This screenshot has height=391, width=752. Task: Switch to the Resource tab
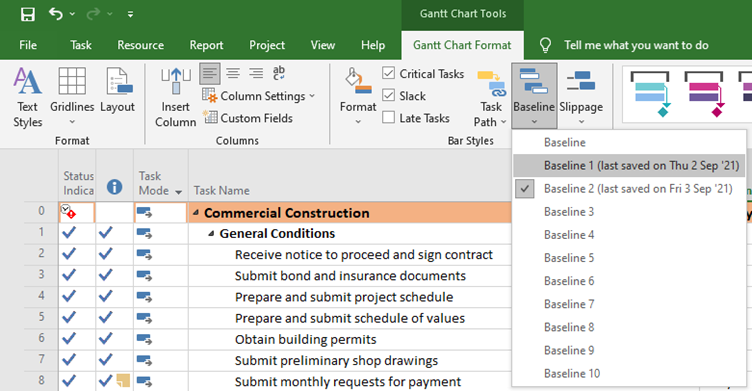(x=141, y=45)
